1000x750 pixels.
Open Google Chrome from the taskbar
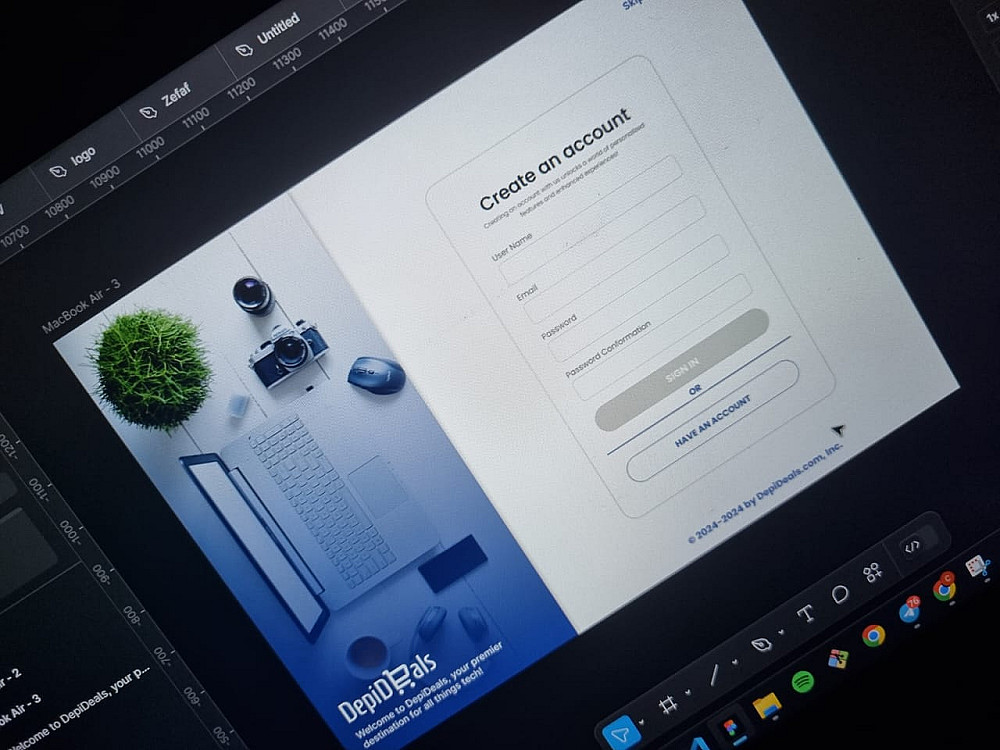pyautogui.click(x=873, y=636)
